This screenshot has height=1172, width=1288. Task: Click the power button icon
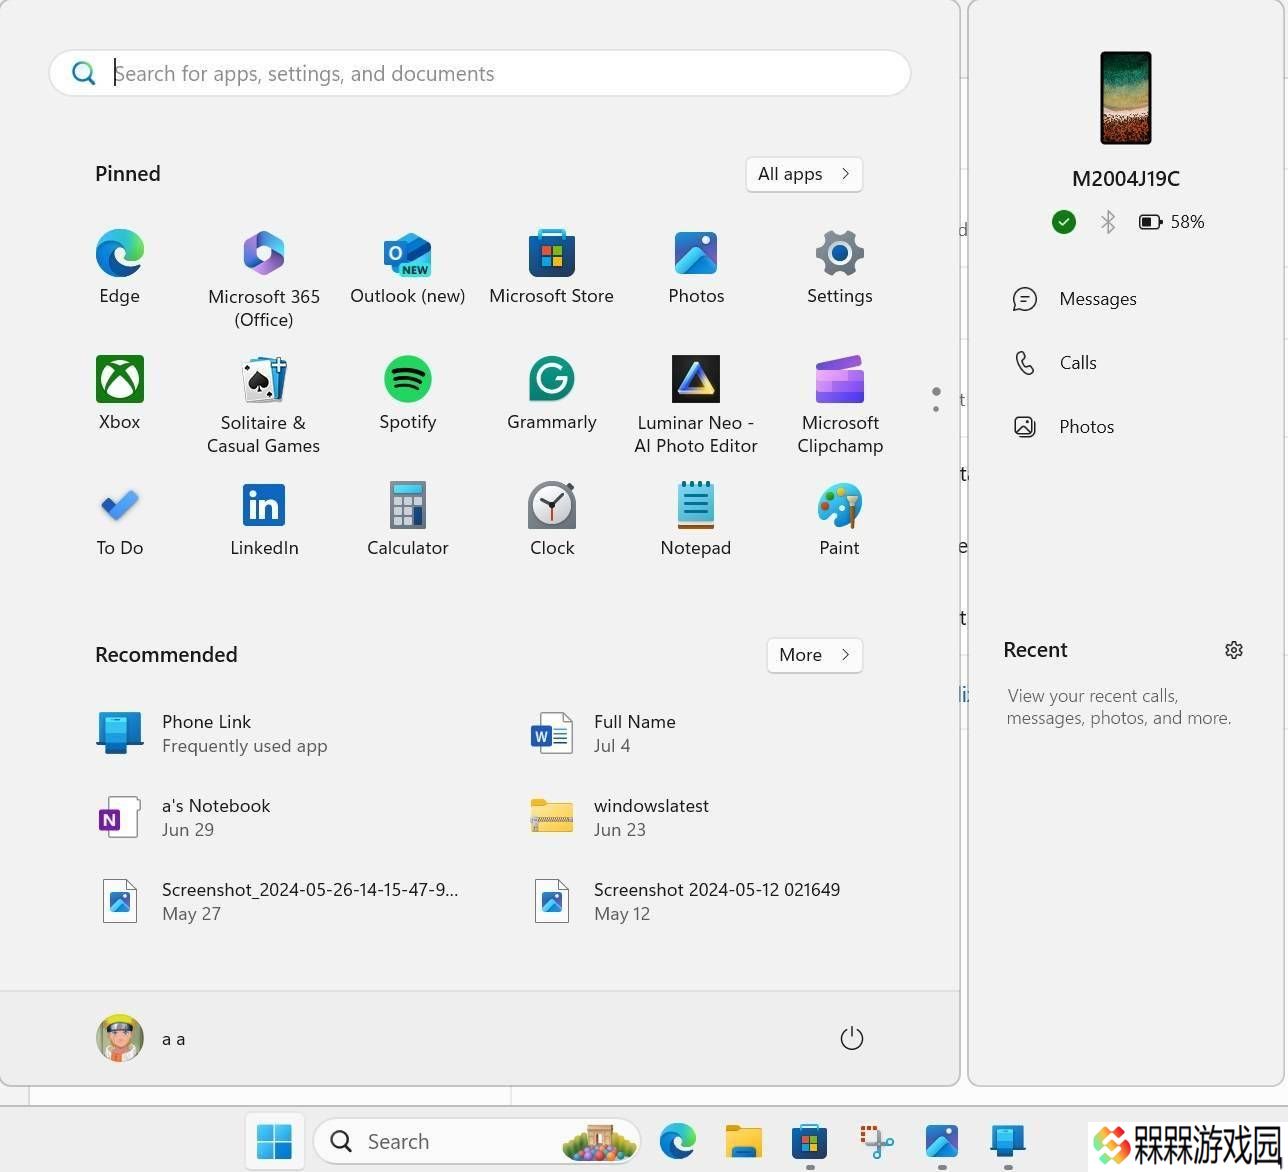coord(852,1038)
